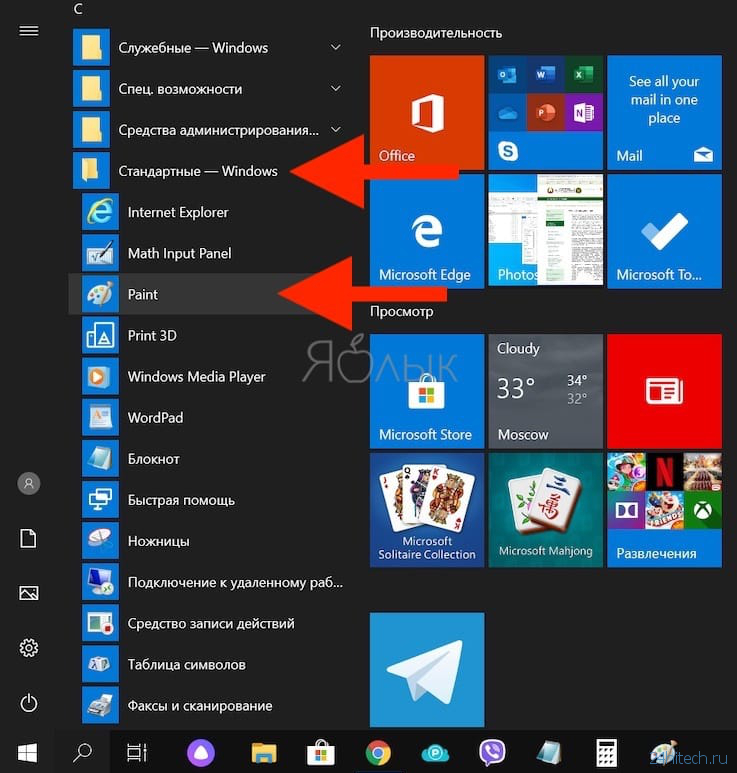This screenshot has width=737, height=773.
Task: Open Settings gear in Start sidebar
Action: click(29, 648)
